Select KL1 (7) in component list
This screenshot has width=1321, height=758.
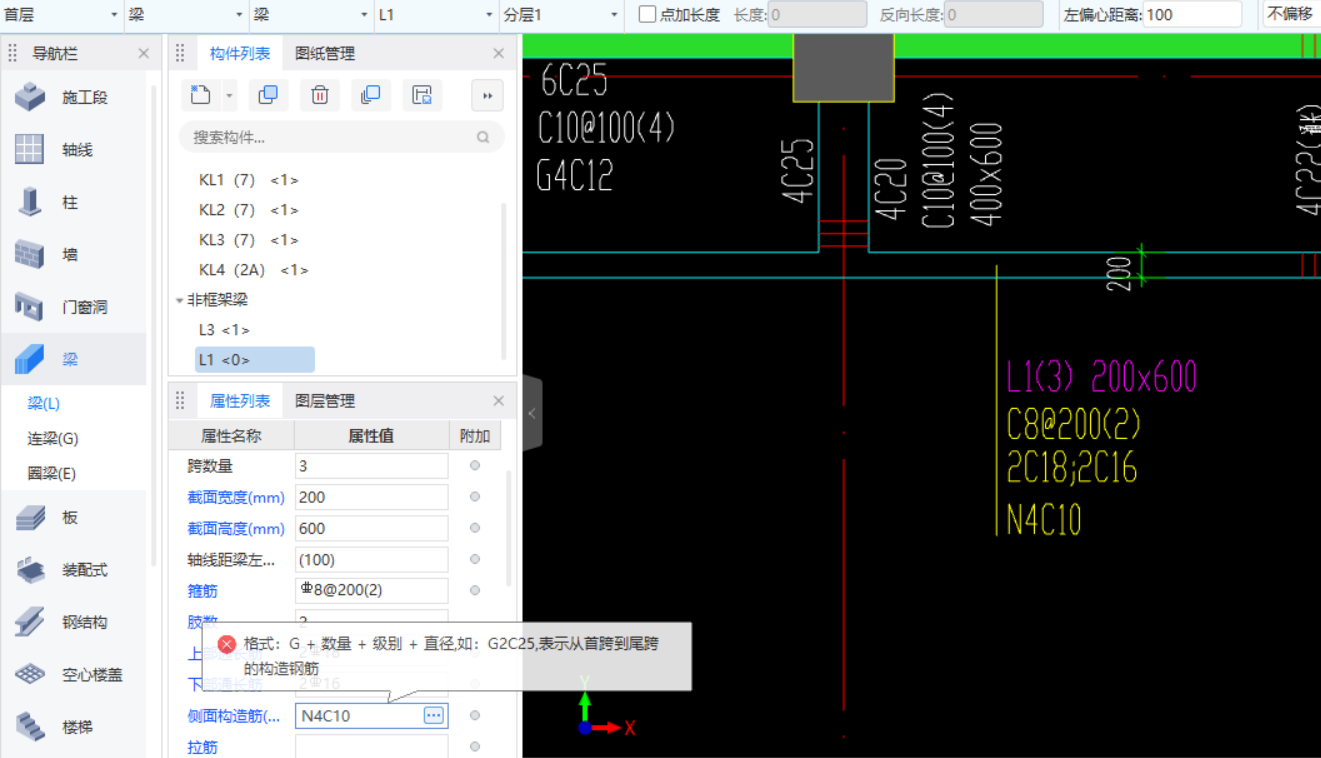(249, 180)
